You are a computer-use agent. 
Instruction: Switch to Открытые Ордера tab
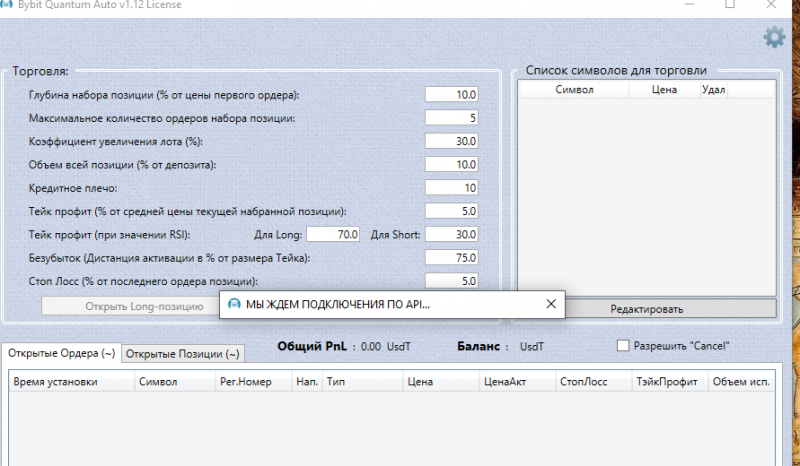[61, 353]
